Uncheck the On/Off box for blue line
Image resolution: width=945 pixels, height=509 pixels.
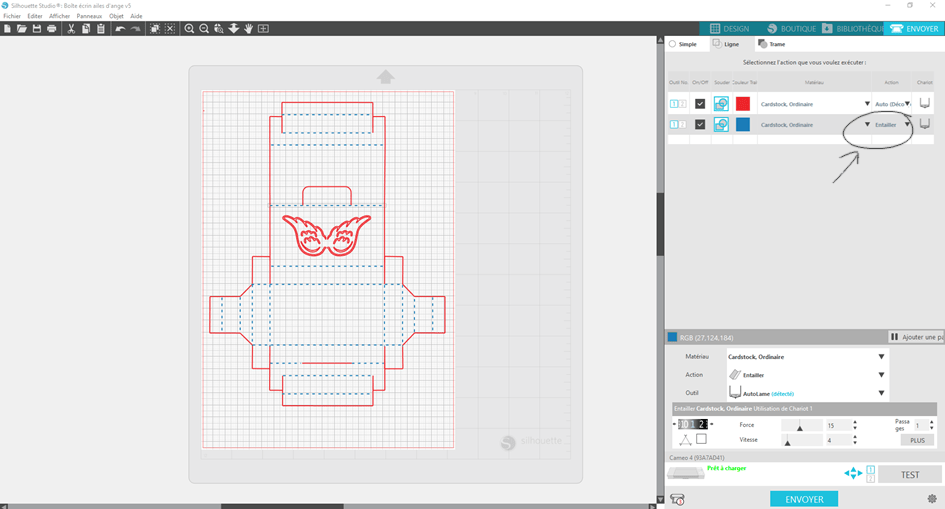coord(700,125)
